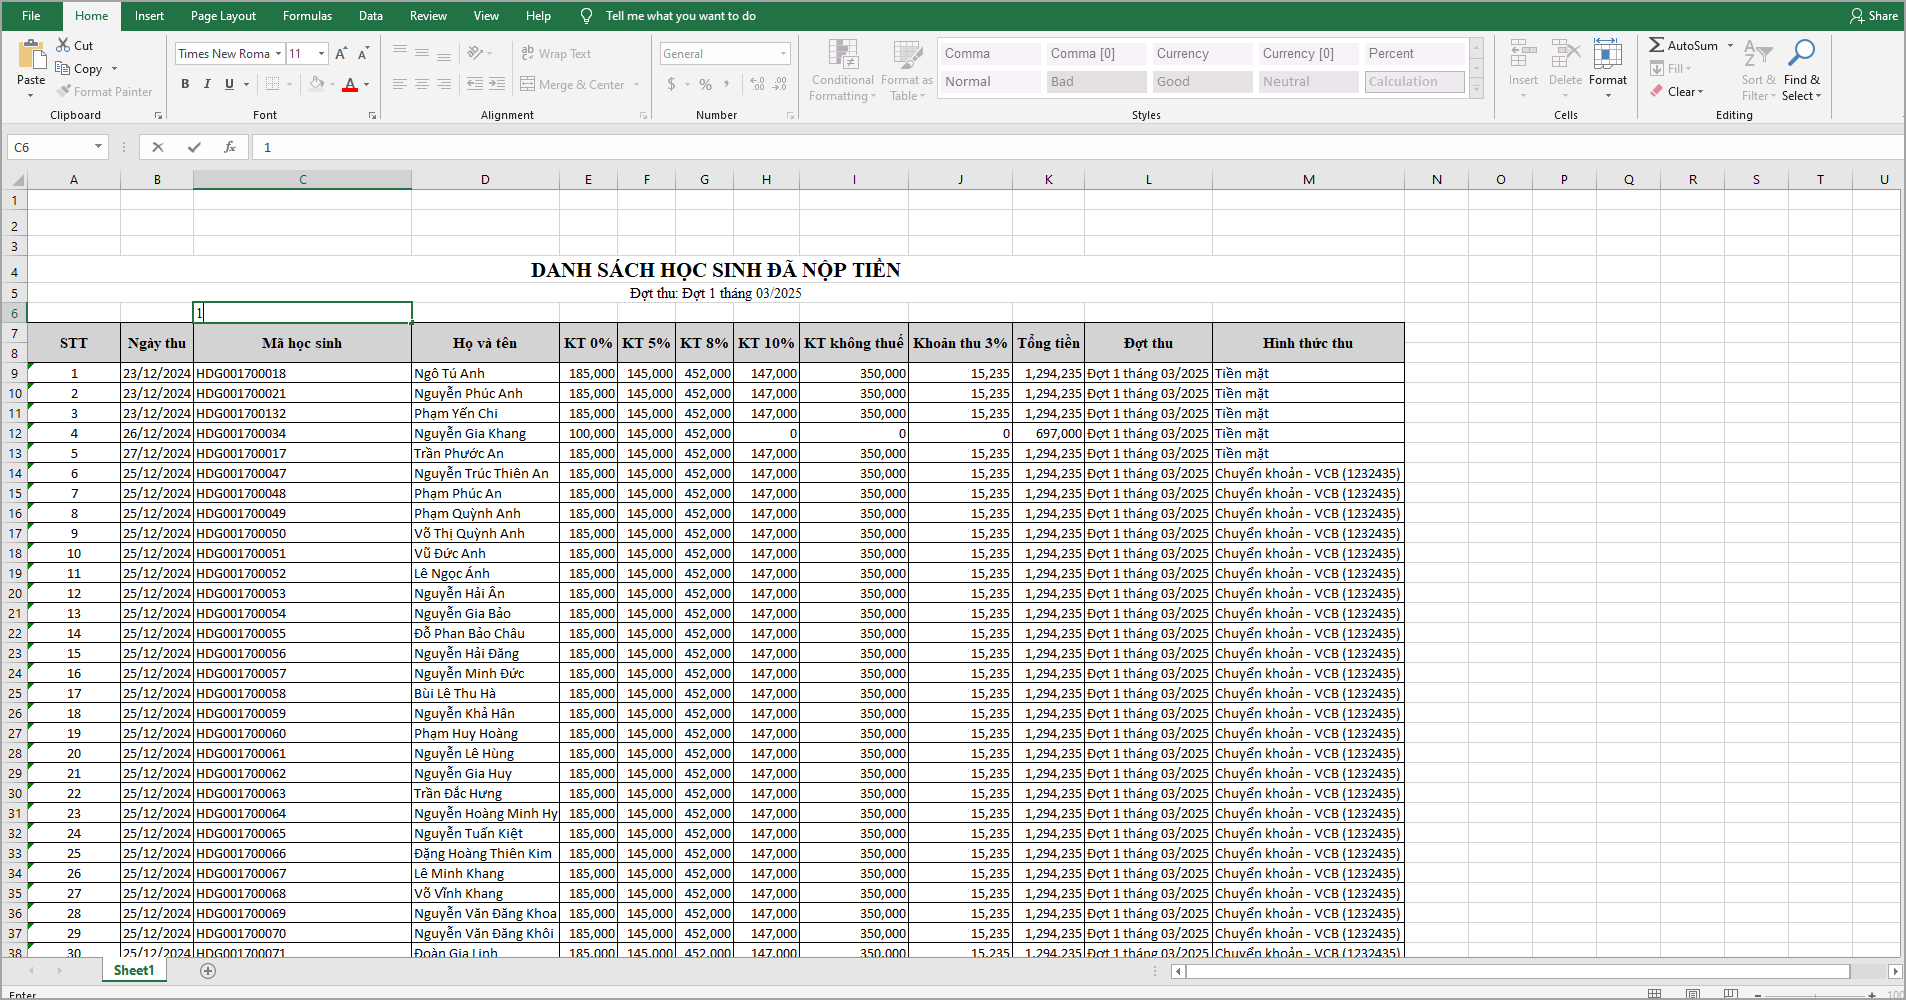Screen dimensions: 1906x1000
Task: Click the Share button
Action: point(1874,16)
